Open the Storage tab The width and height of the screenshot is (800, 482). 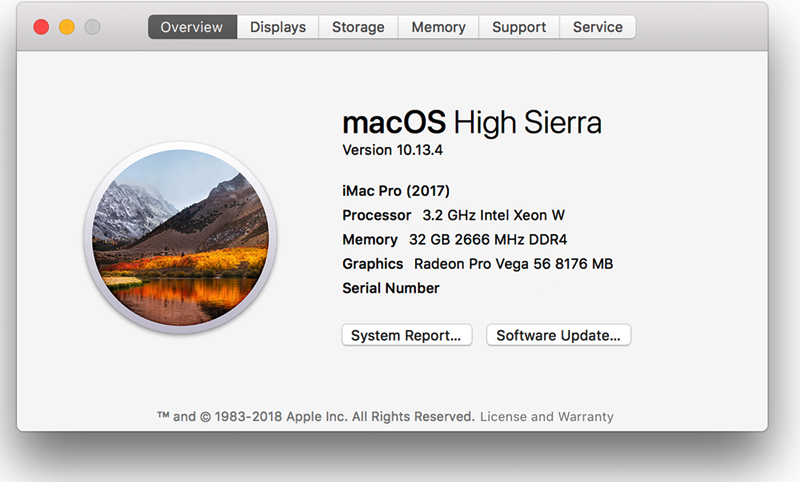tap(358, 27)
